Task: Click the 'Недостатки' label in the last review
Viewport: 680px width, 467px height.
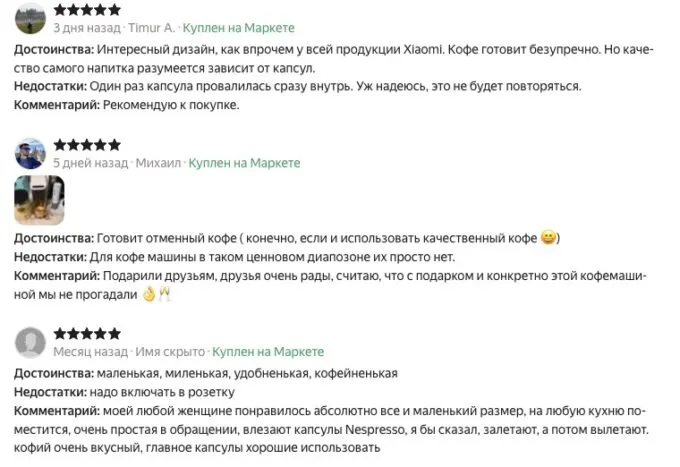Action: [x=50, y=392]
